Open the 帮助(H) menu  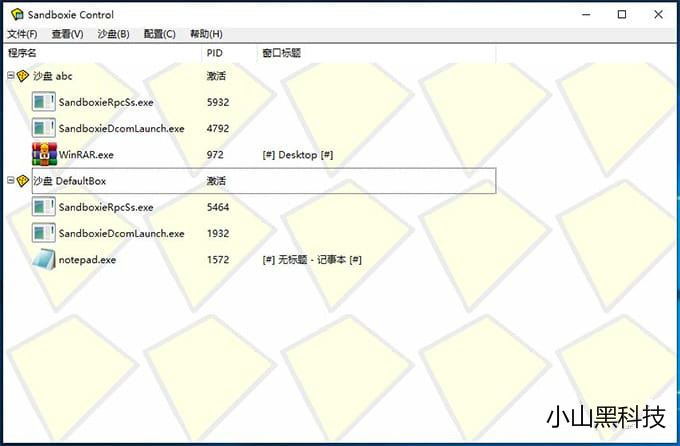[206, 34]
